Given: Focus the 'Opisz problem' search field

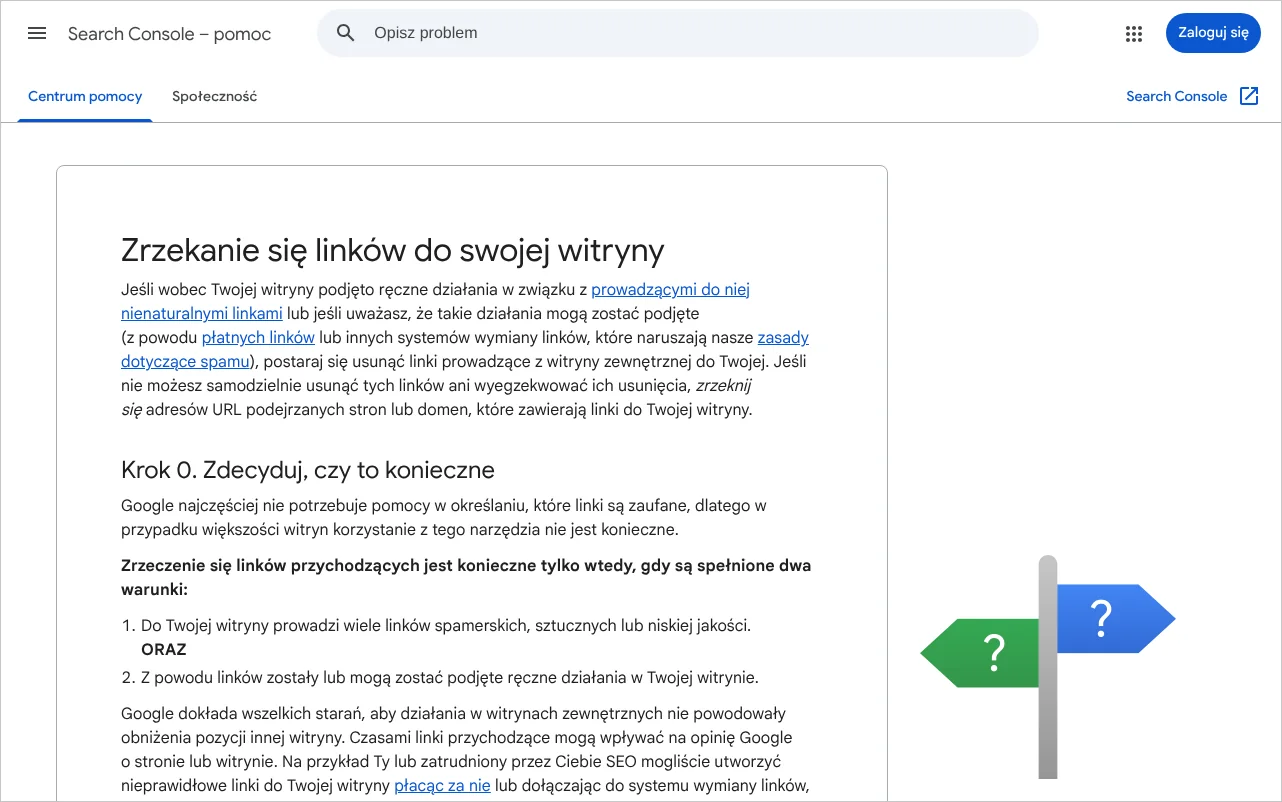Looking at the screenshot, I should pyautogui.click(x=678, y=33).
